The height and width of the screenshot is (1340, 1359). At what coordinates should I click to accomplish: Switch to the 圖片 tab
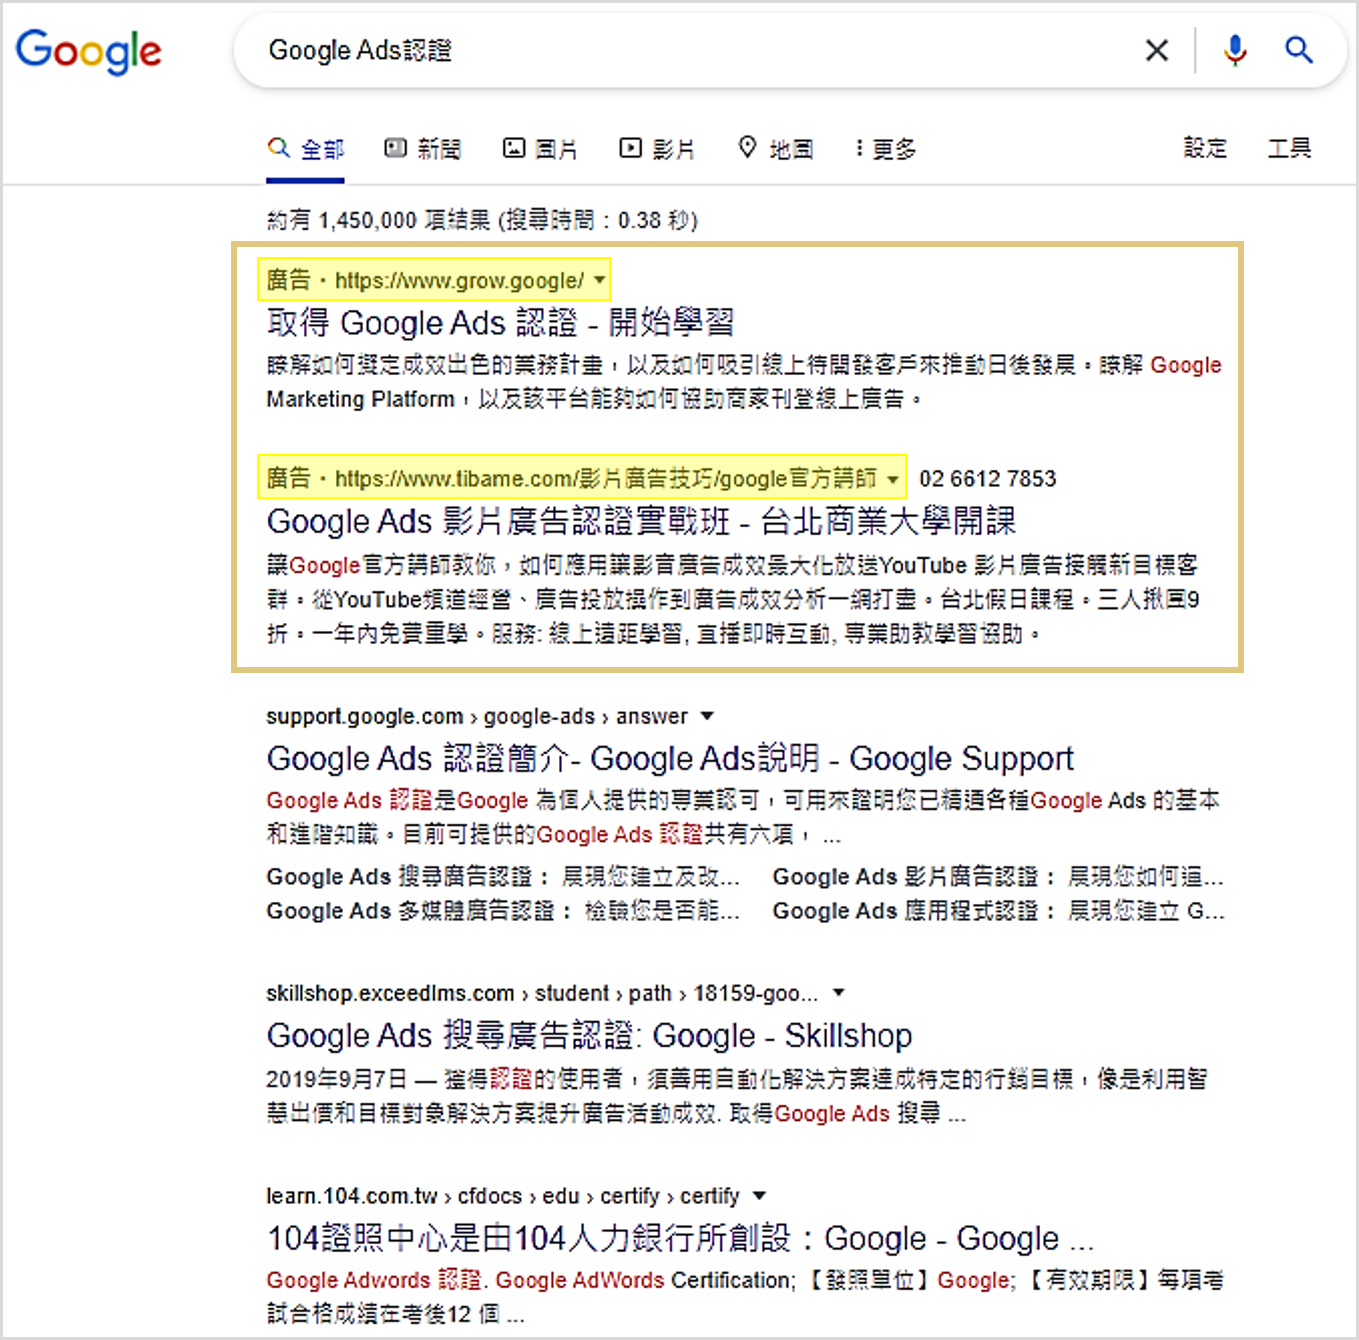pyautogui.click(x=540, y=149)
